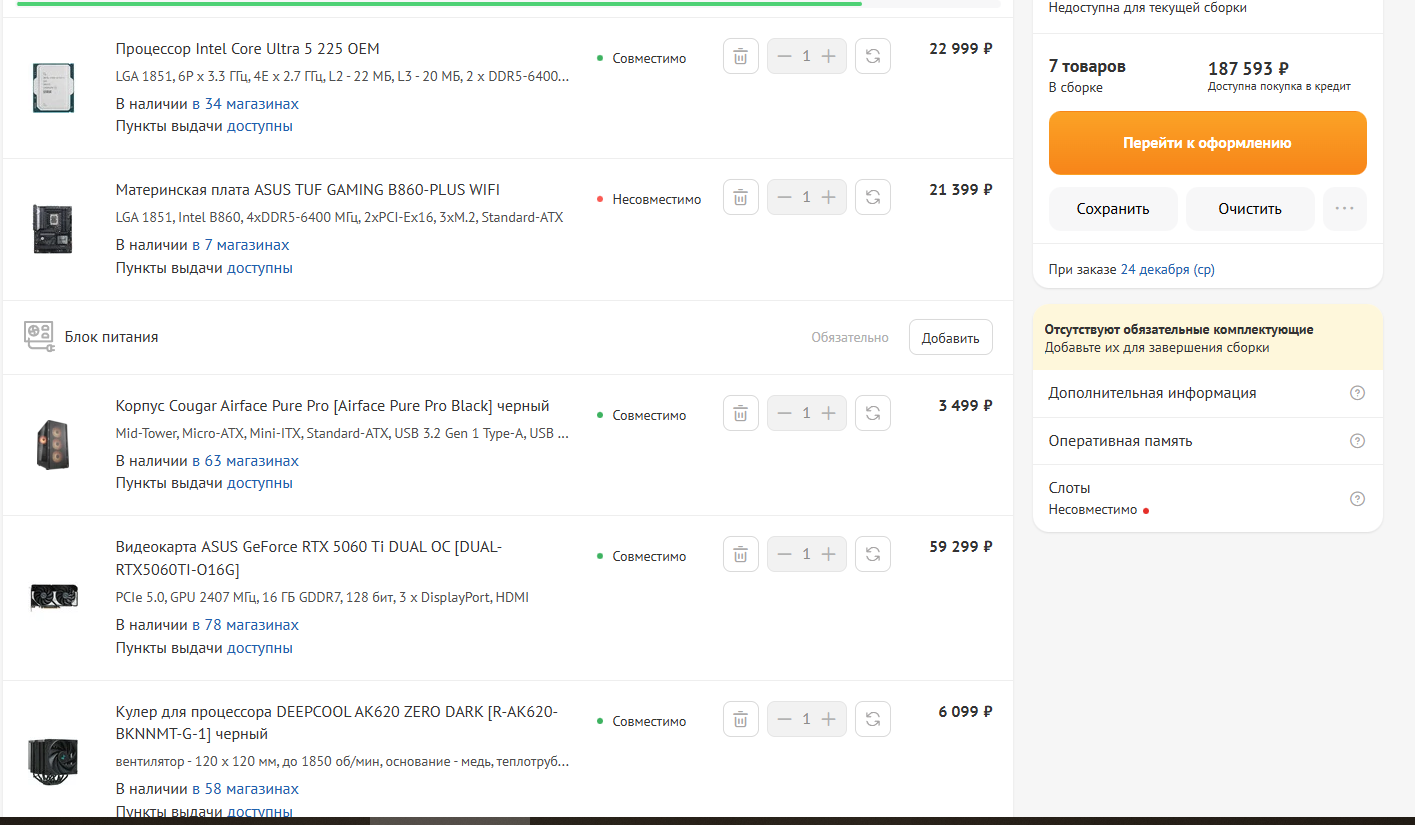1415x825 pixels.
Task: Delete the ASUS TUF GAMING B860-PLUS motherboard
Action: [x=741, y=197]
